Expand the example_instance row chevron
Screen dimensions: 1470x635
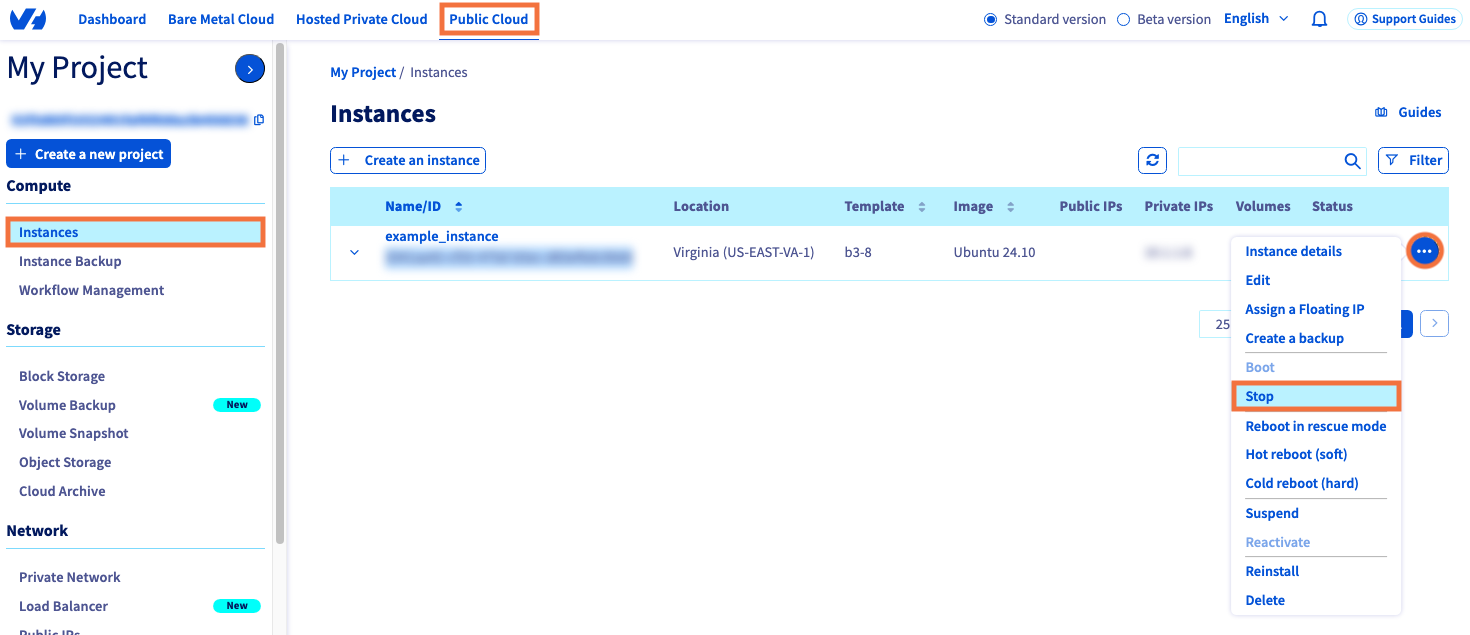pyautogui.click(x=354, y=252)
